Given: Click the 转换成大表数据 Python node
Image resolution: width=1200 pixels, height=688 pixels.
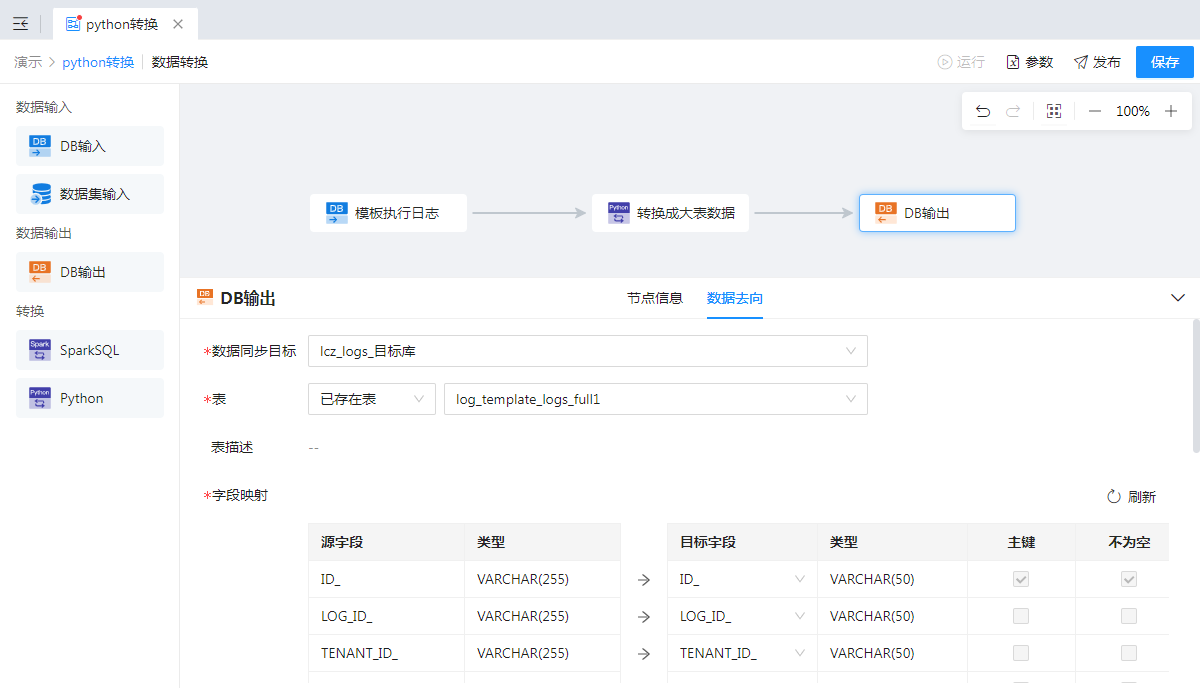Looking at the screenshot, I should tap(670, 213).
